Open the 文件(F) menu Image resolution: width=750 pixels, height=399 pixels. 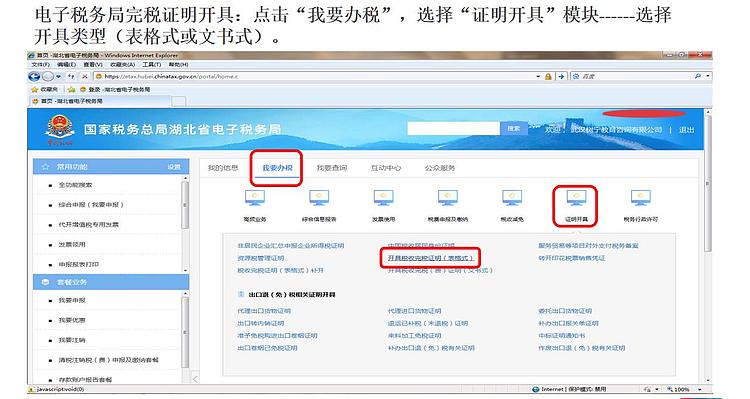pyautogui.click(x=40, y=65)
